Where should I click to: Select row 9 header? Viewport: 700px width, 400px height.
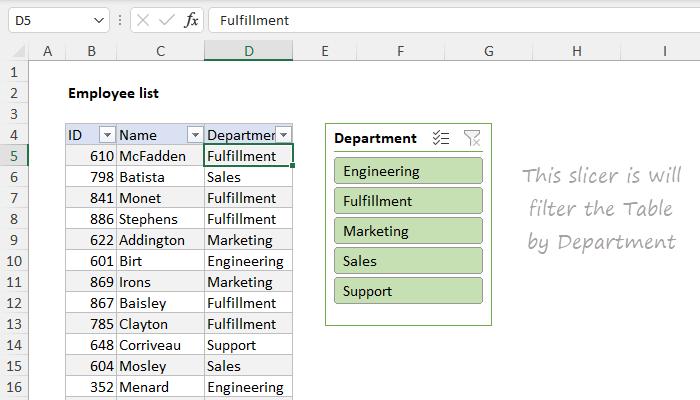[14, 240]
